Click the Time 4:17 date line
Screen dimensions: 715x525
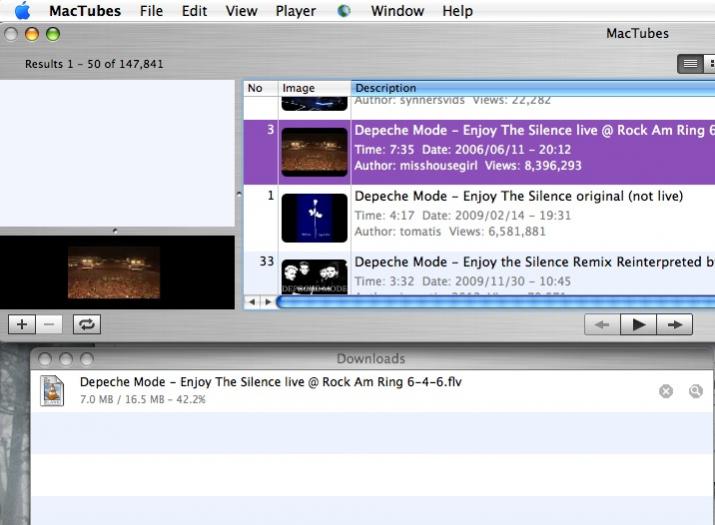coord(463,215)
